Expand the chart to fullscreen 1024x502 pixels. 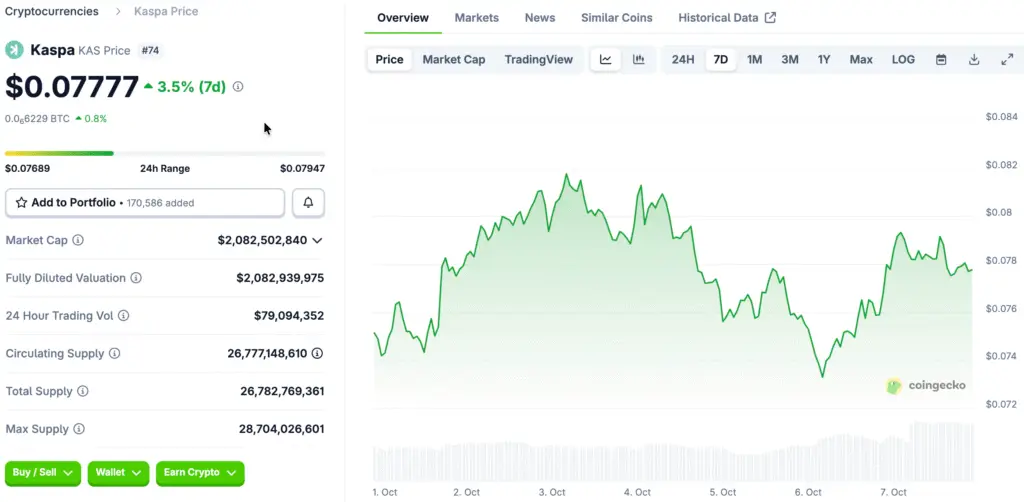(1007, 60)
